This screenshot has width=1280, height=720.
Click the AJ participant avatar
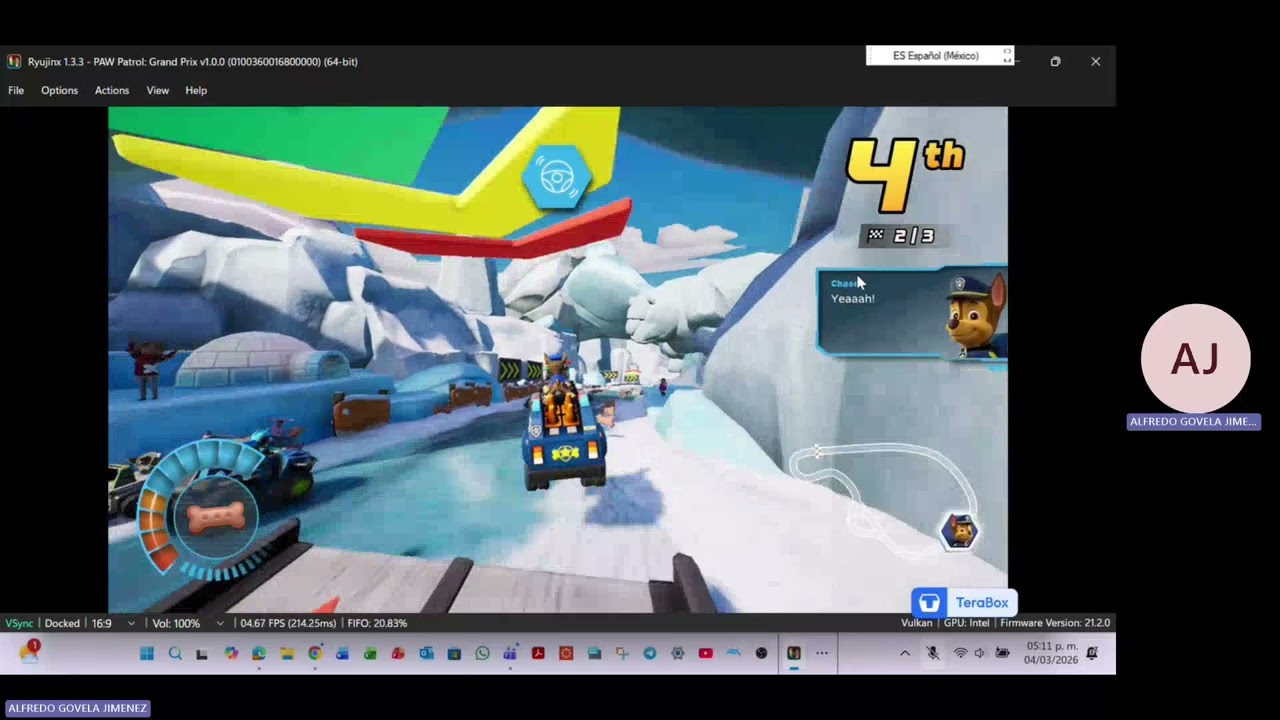coord(1195,358)
